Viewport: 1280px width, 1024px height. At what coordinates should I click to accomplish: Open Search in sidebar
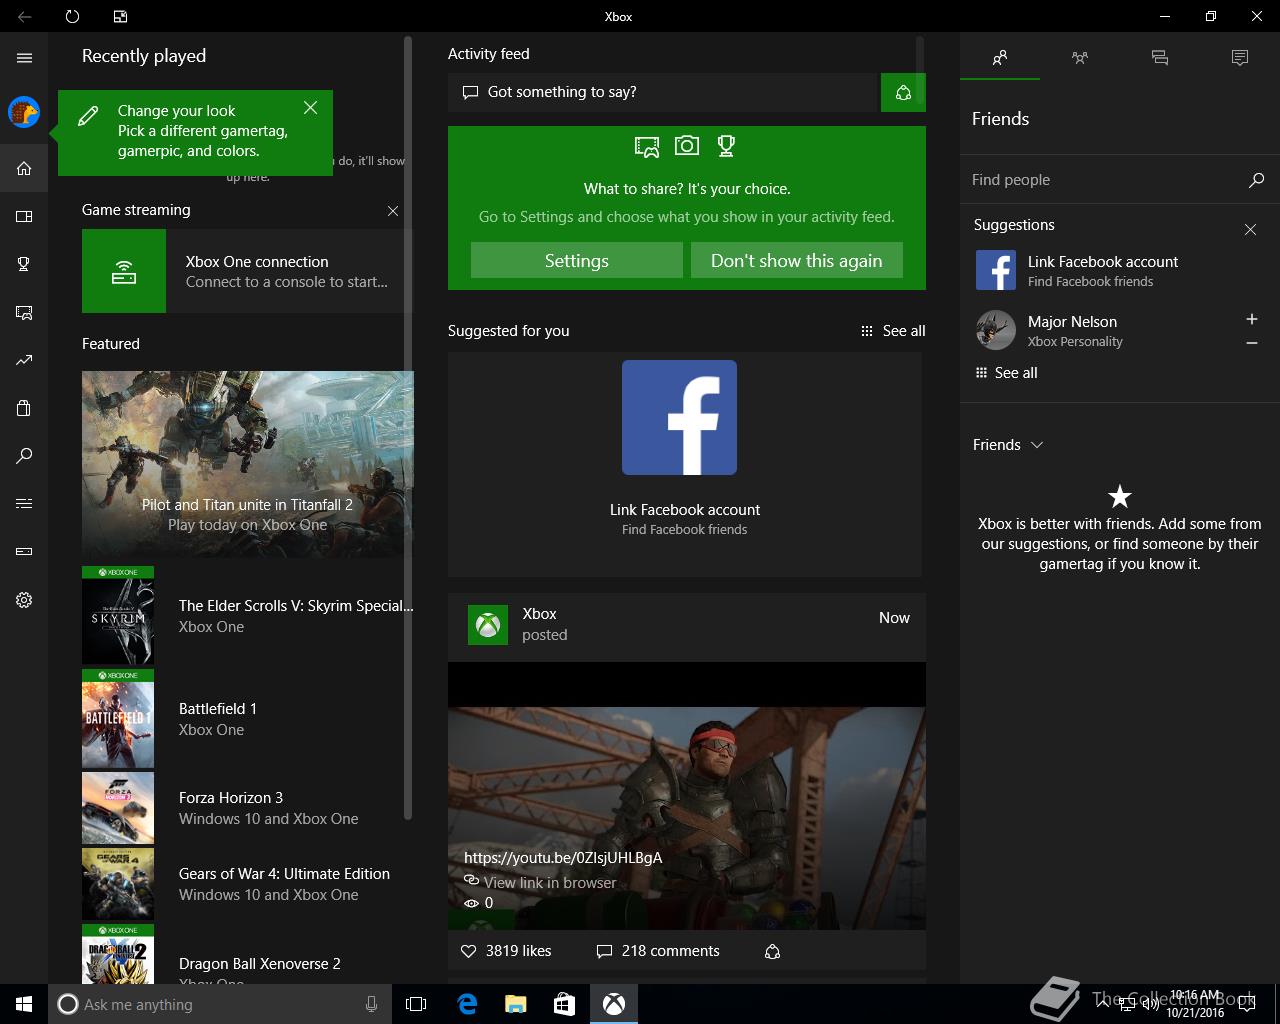coord(24,456)
